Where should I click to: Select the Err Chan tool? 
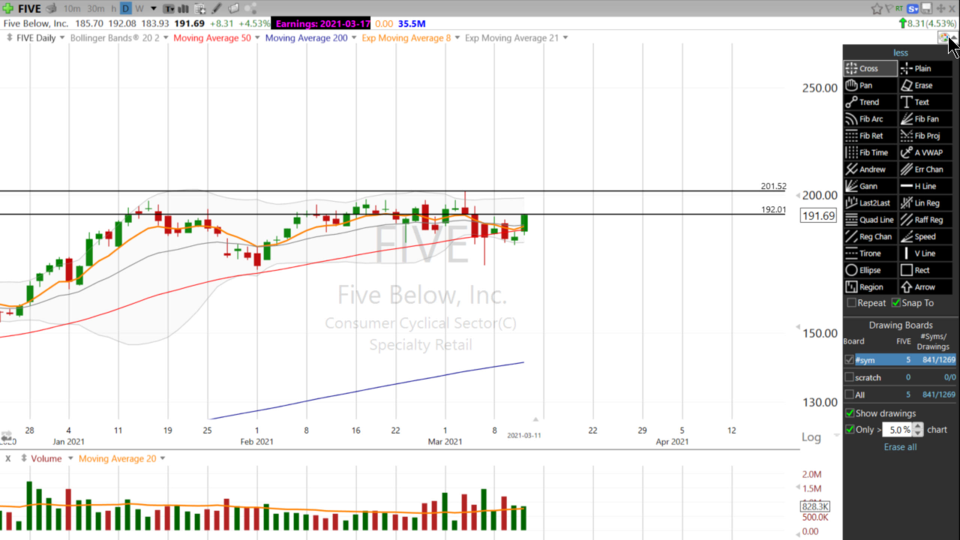click(925, 170)
